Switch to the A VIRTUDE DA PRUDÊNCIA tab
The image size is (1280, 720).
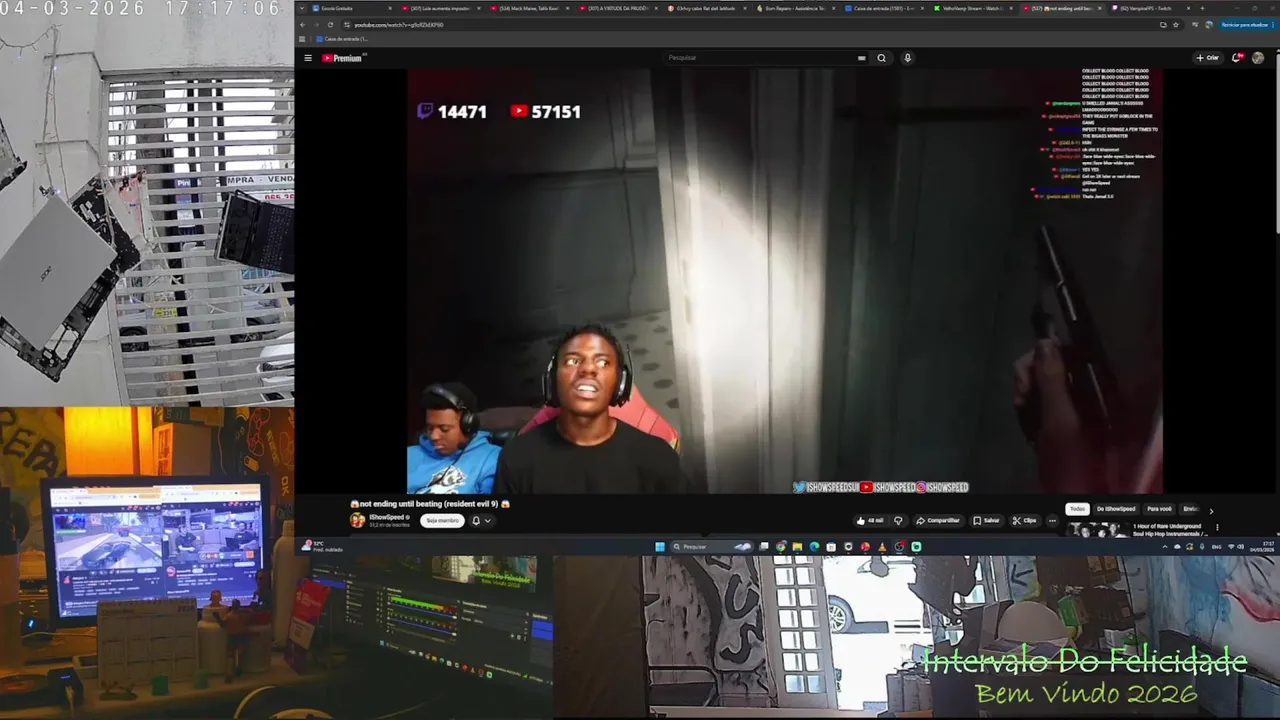tap(620, 8)
